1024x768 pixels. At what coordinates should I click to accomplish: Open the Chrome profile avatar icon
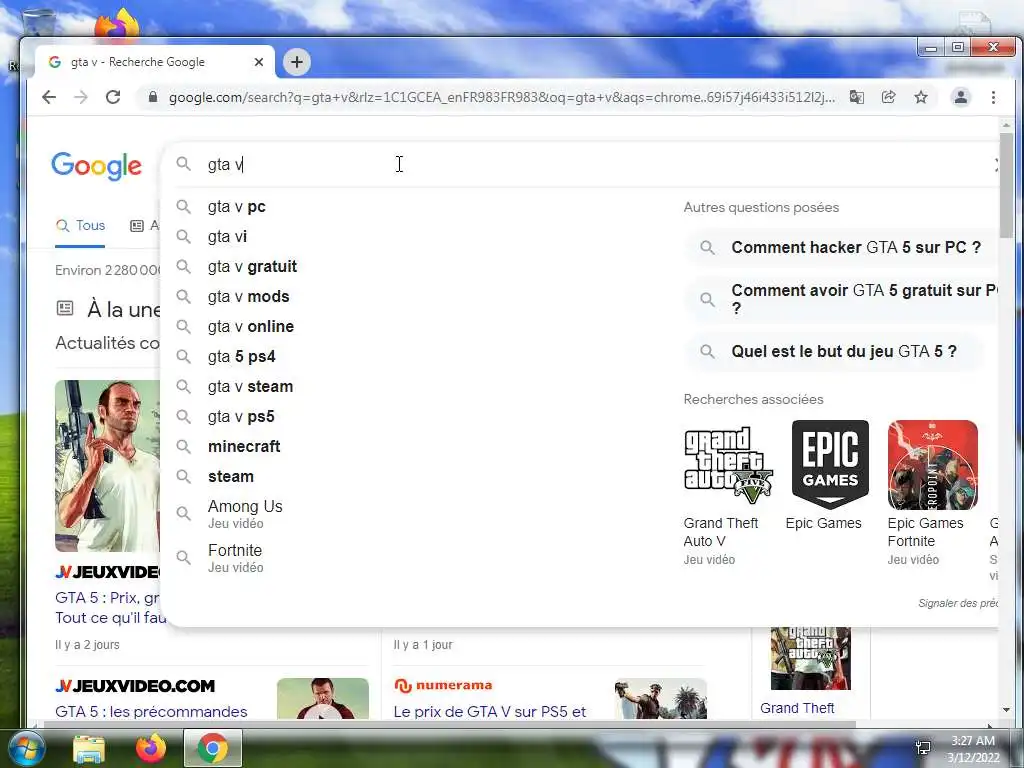pyautogui.click(x=961, y=97)
